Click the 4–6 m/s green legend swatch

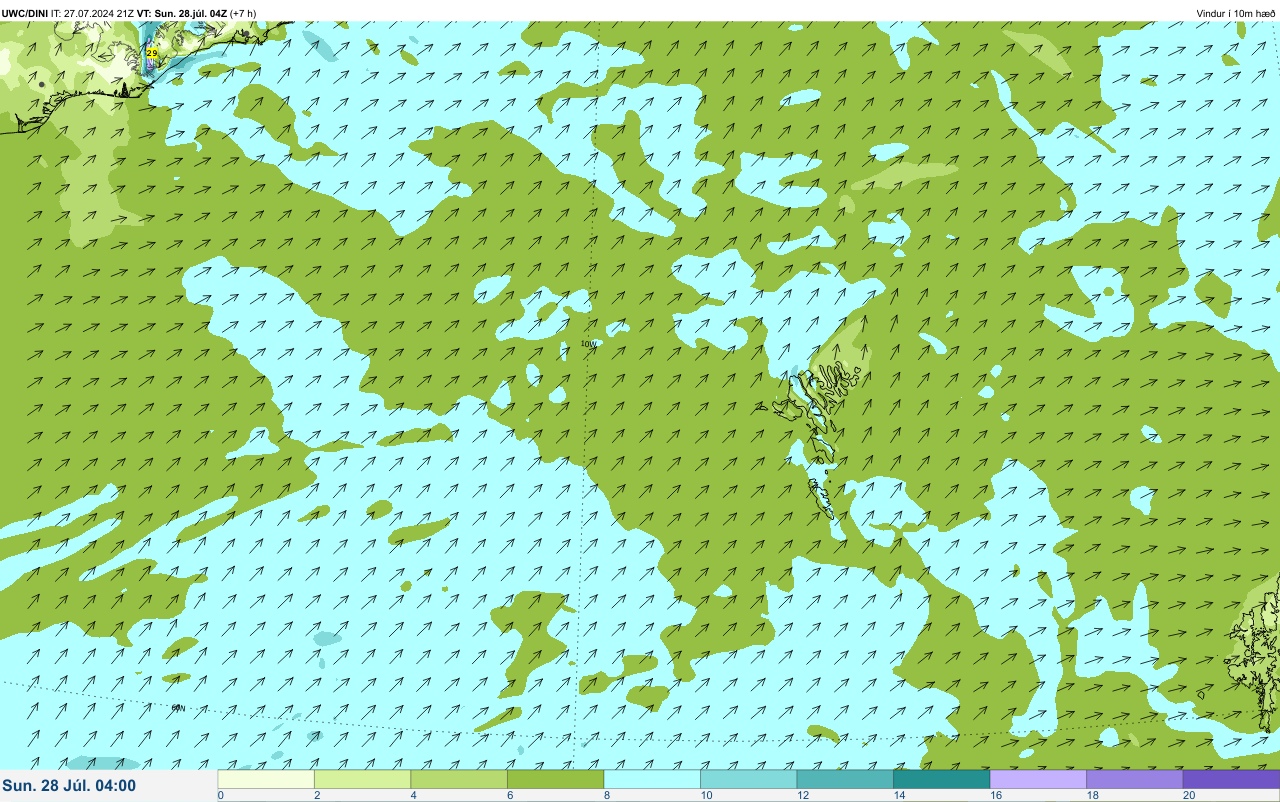[x=459, y=779]
